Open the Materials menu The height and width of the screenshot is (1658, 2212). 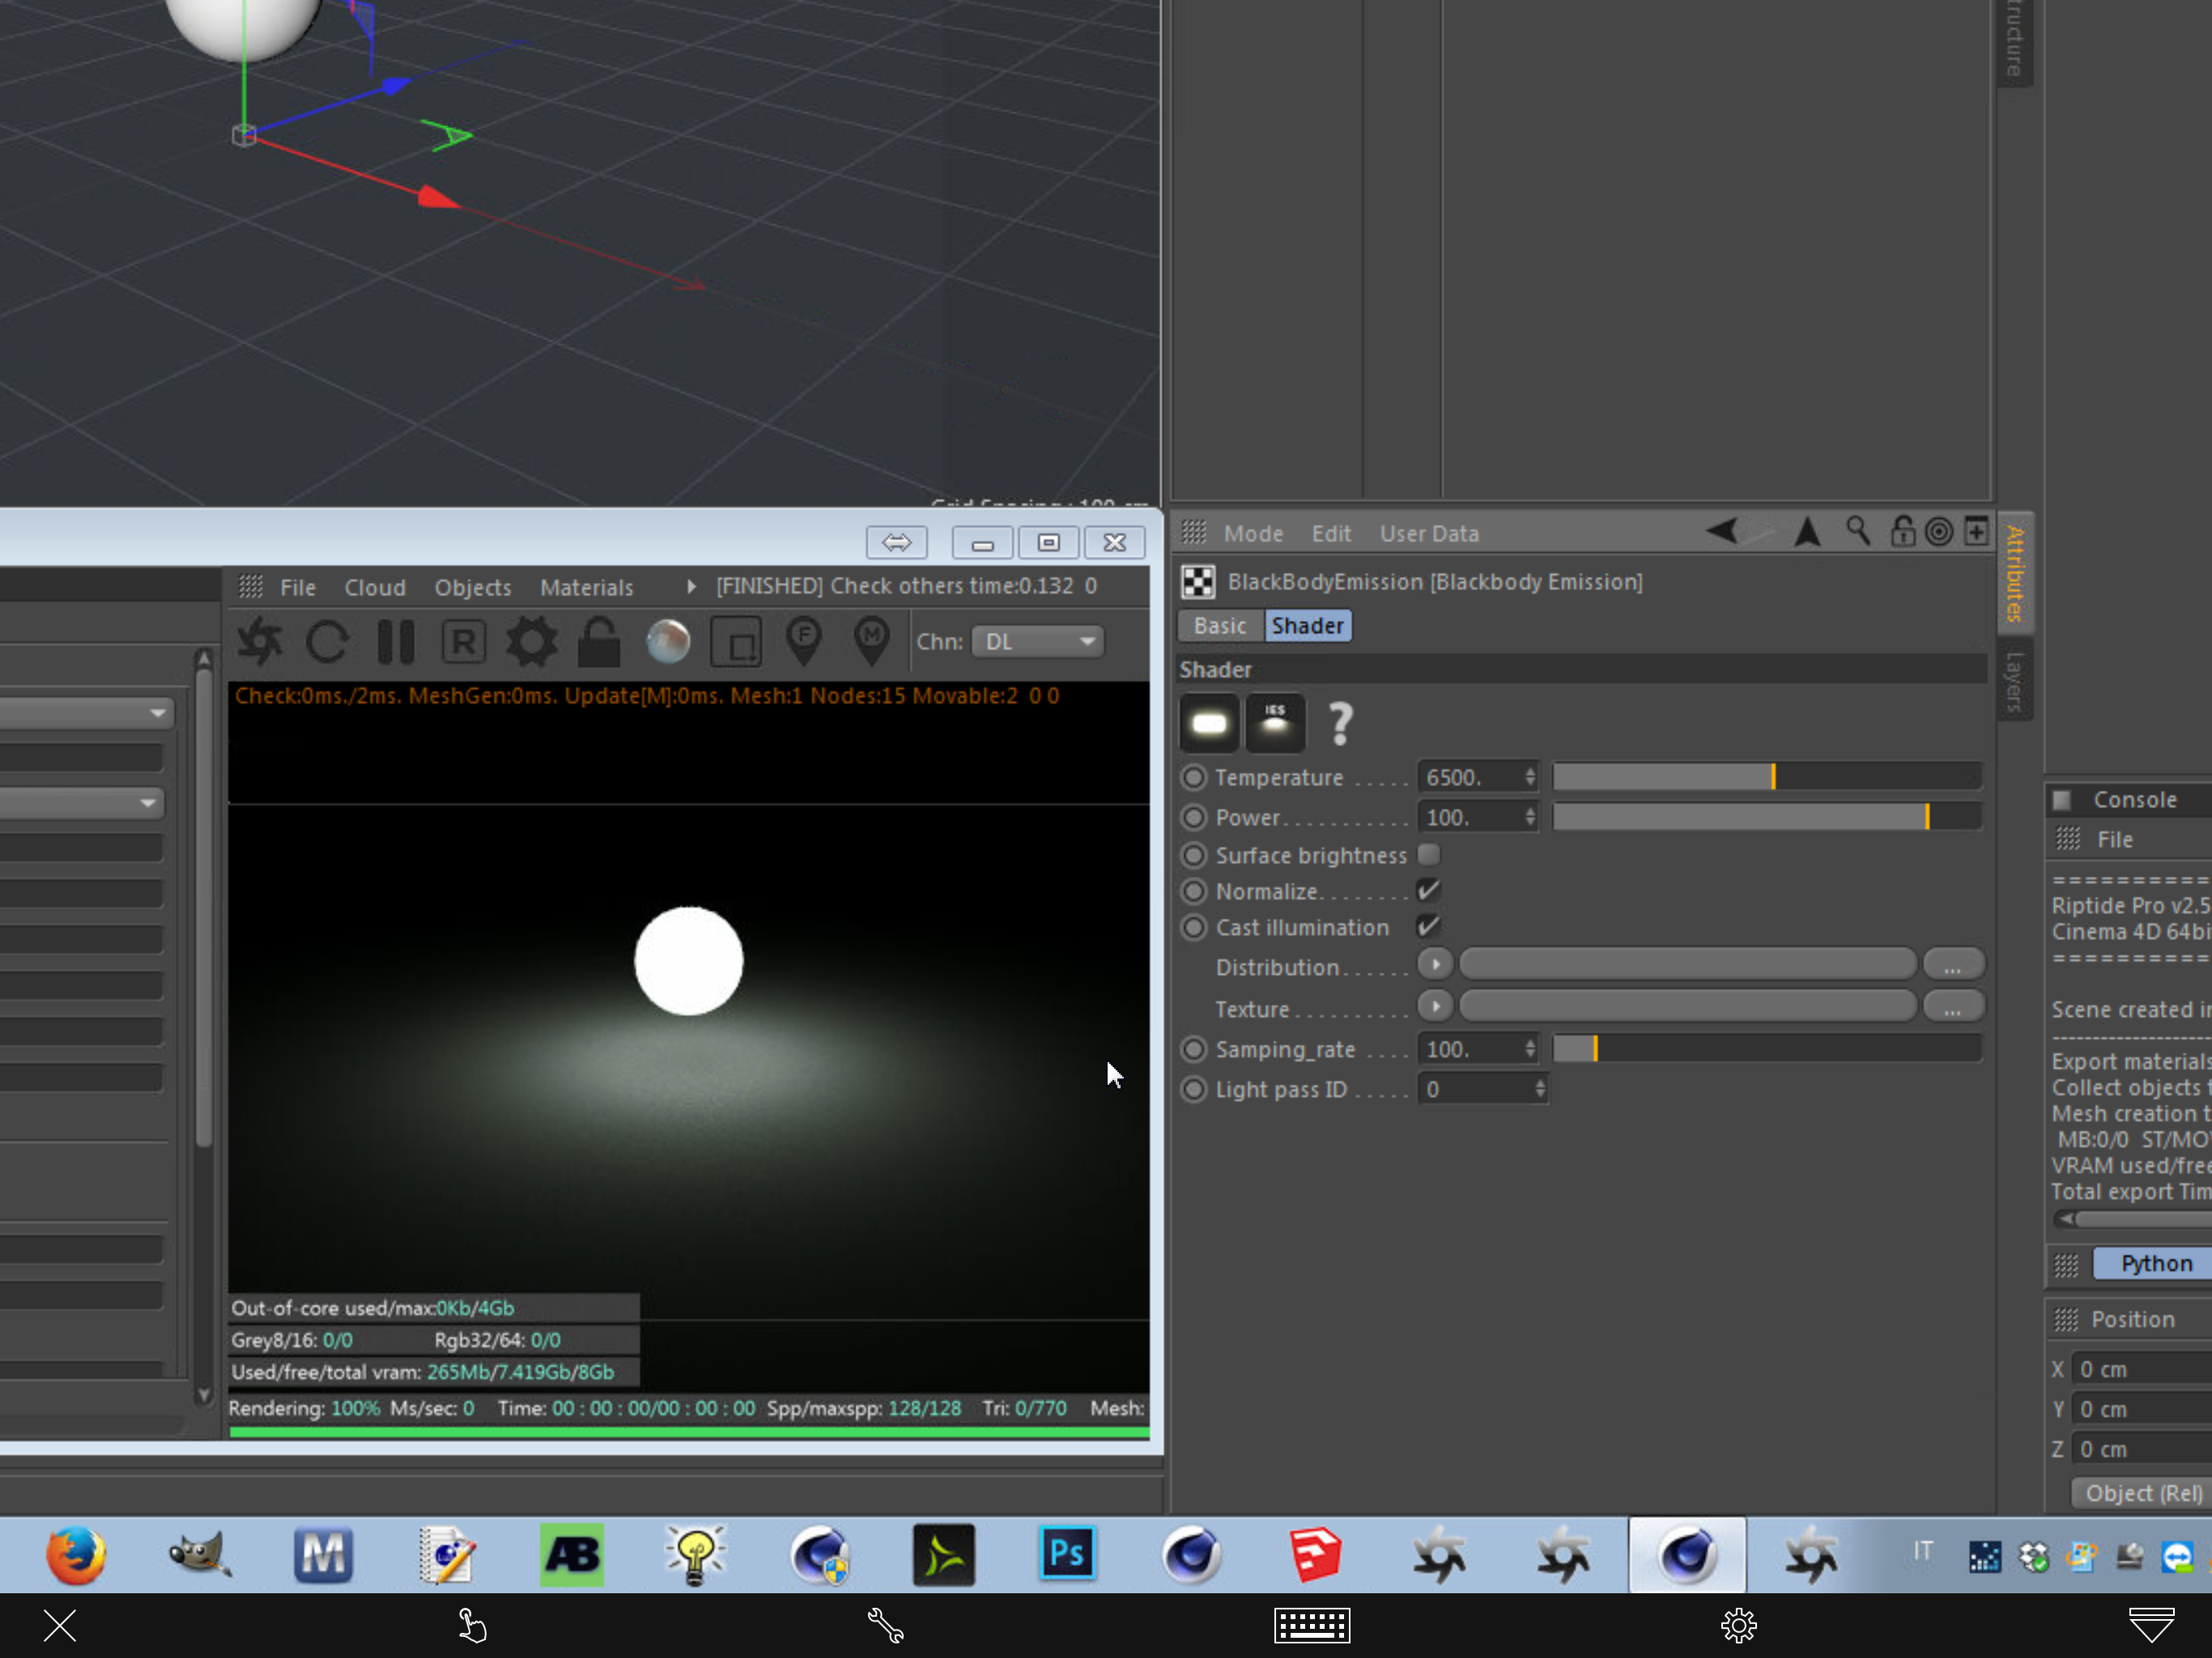pos(587,588)
